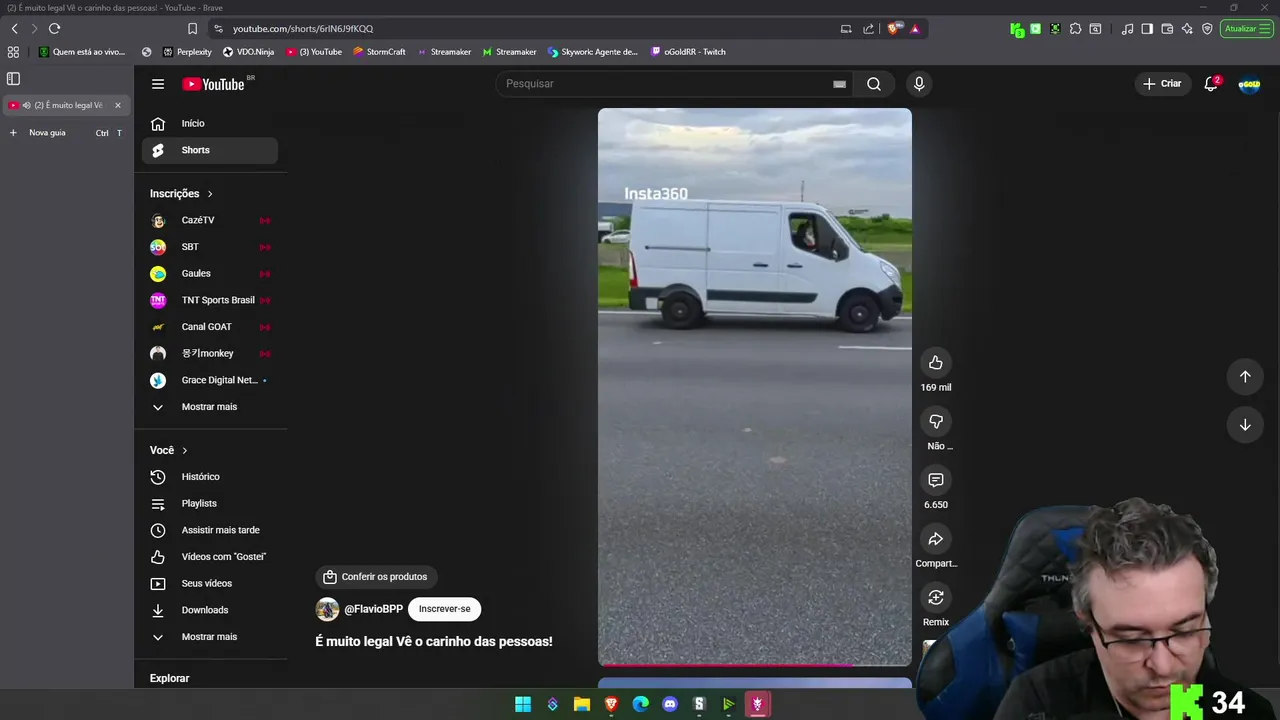The height and width of the screenshot is (720, 1280).
Task: Open the TNT Sports Brasil channel
Action: pos(209,300)
